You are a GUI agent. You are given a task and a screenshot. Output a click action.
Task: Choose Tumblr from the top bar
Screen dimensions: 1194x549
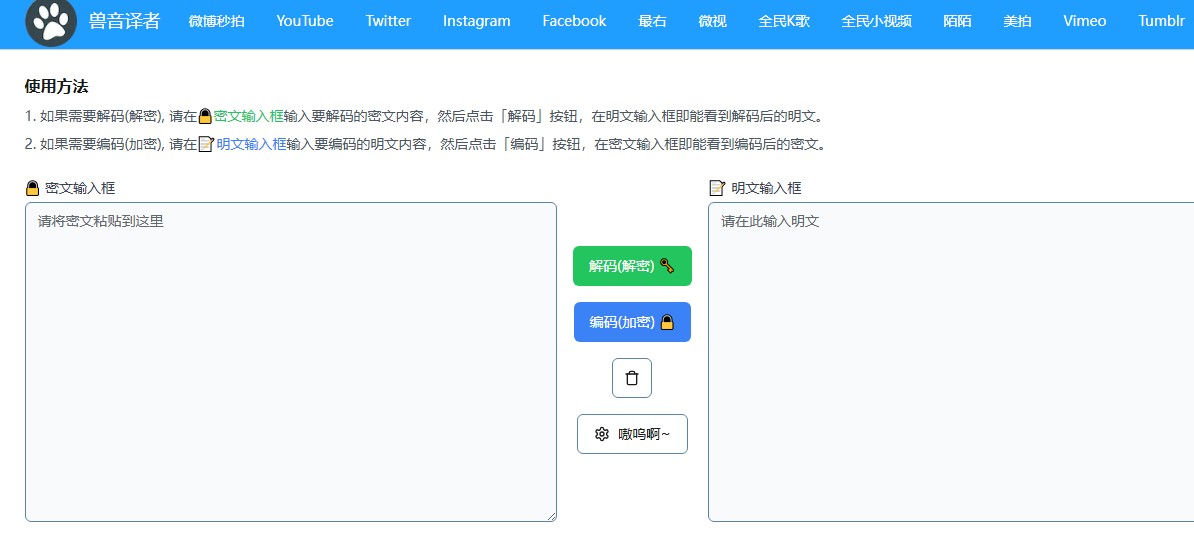(x=1161, y=21)
